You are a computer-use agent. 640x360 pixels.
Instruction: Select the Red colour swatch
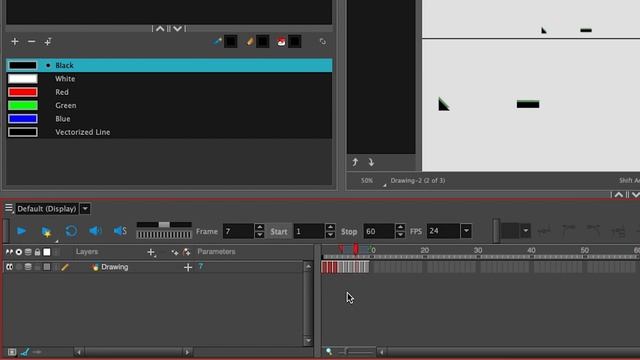(23, 92)
